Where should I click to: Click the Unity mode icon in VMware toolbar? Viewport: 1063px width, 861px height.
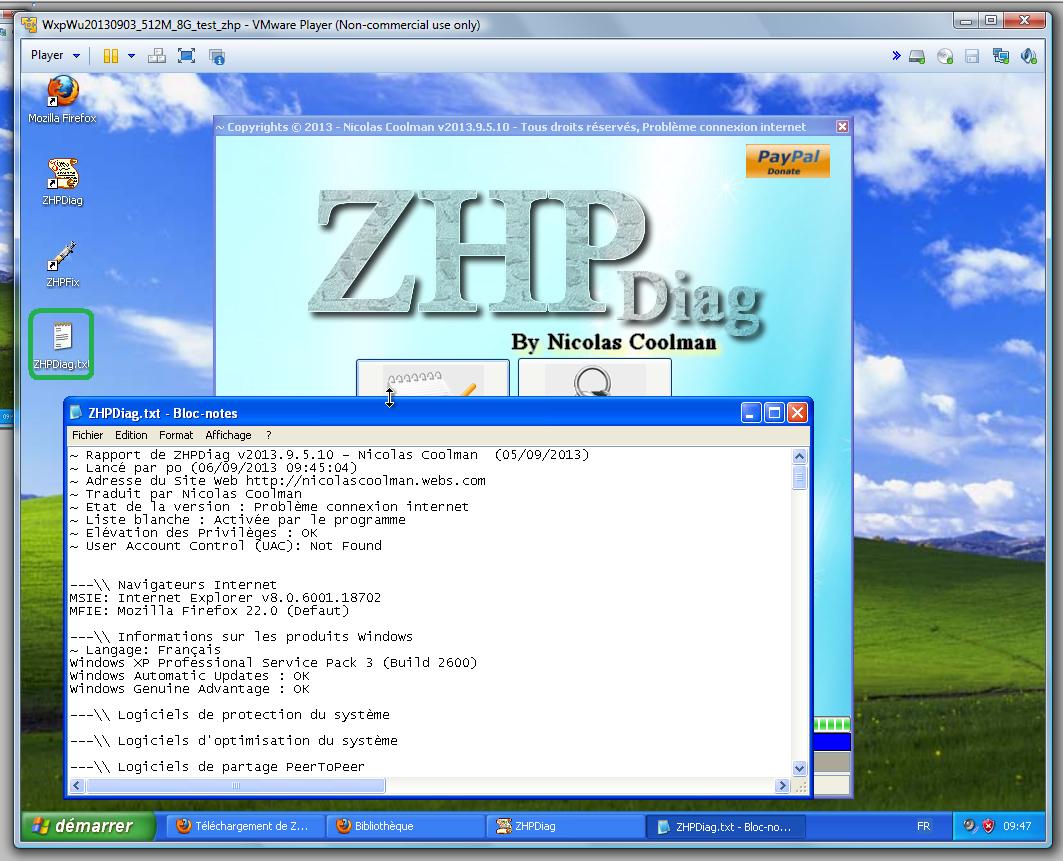(217, 57)
